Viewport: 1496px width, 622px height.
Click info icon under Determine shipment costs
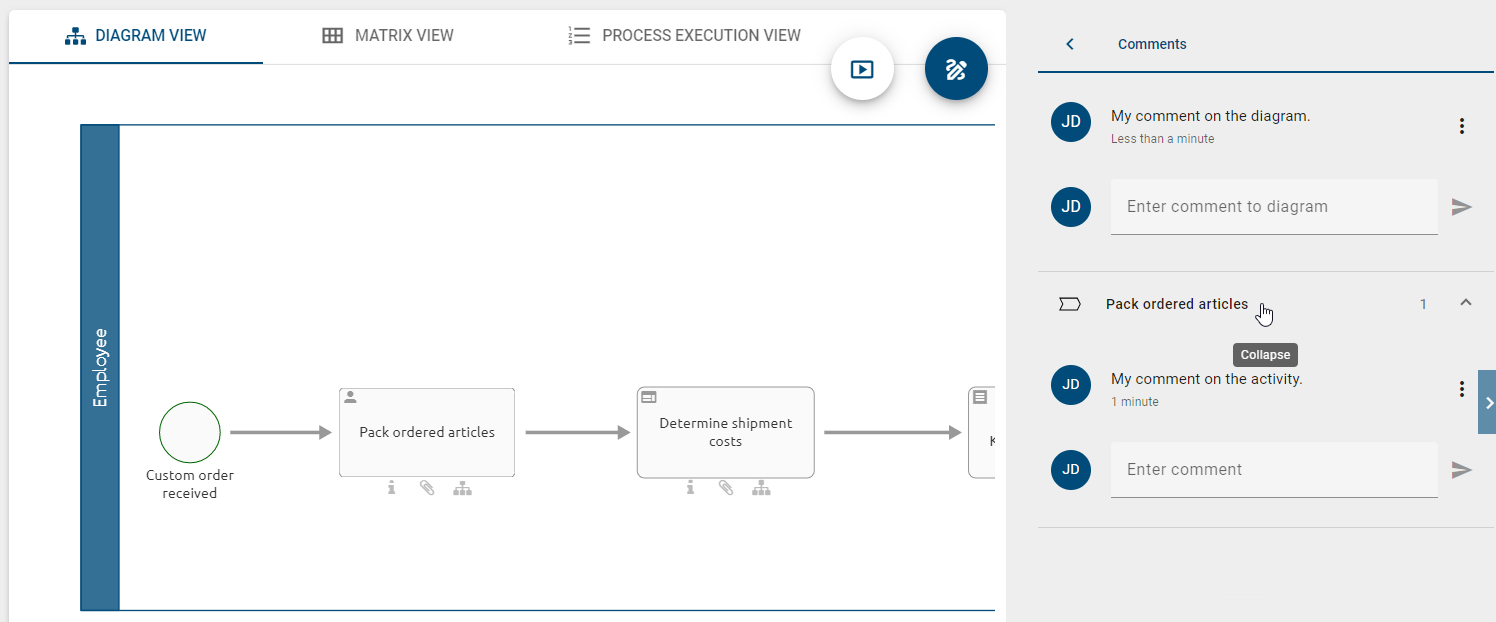point(690,488)
